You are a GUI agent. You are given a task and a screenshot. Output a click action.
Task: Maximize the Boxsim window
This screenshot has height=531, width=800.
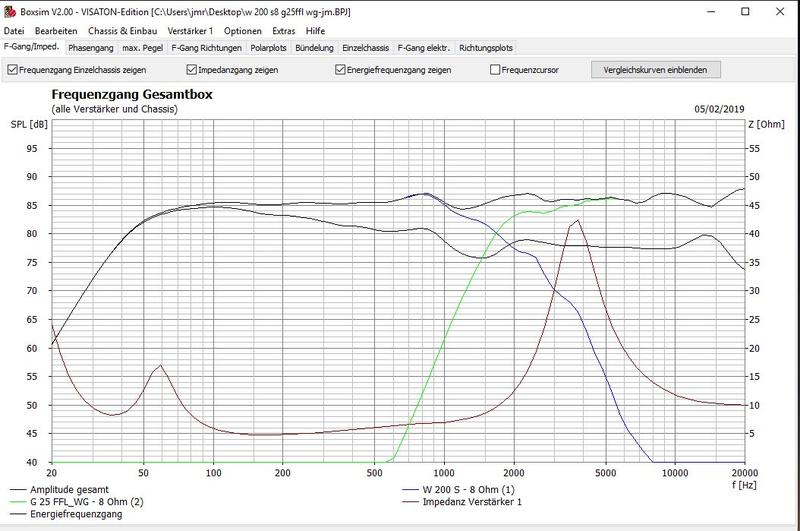click(745, 11)
